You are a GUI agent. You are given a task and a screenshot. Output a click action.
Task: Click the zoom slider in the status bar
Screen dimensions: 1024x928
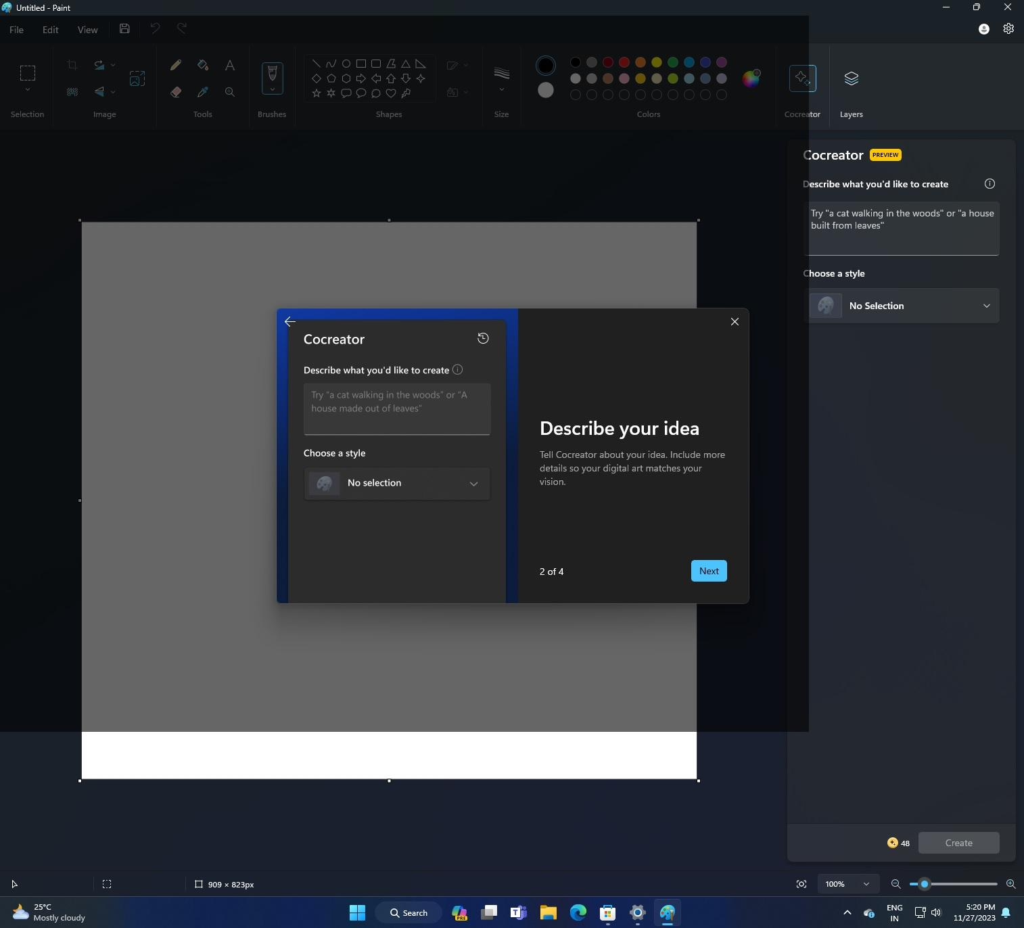(953, 884)
